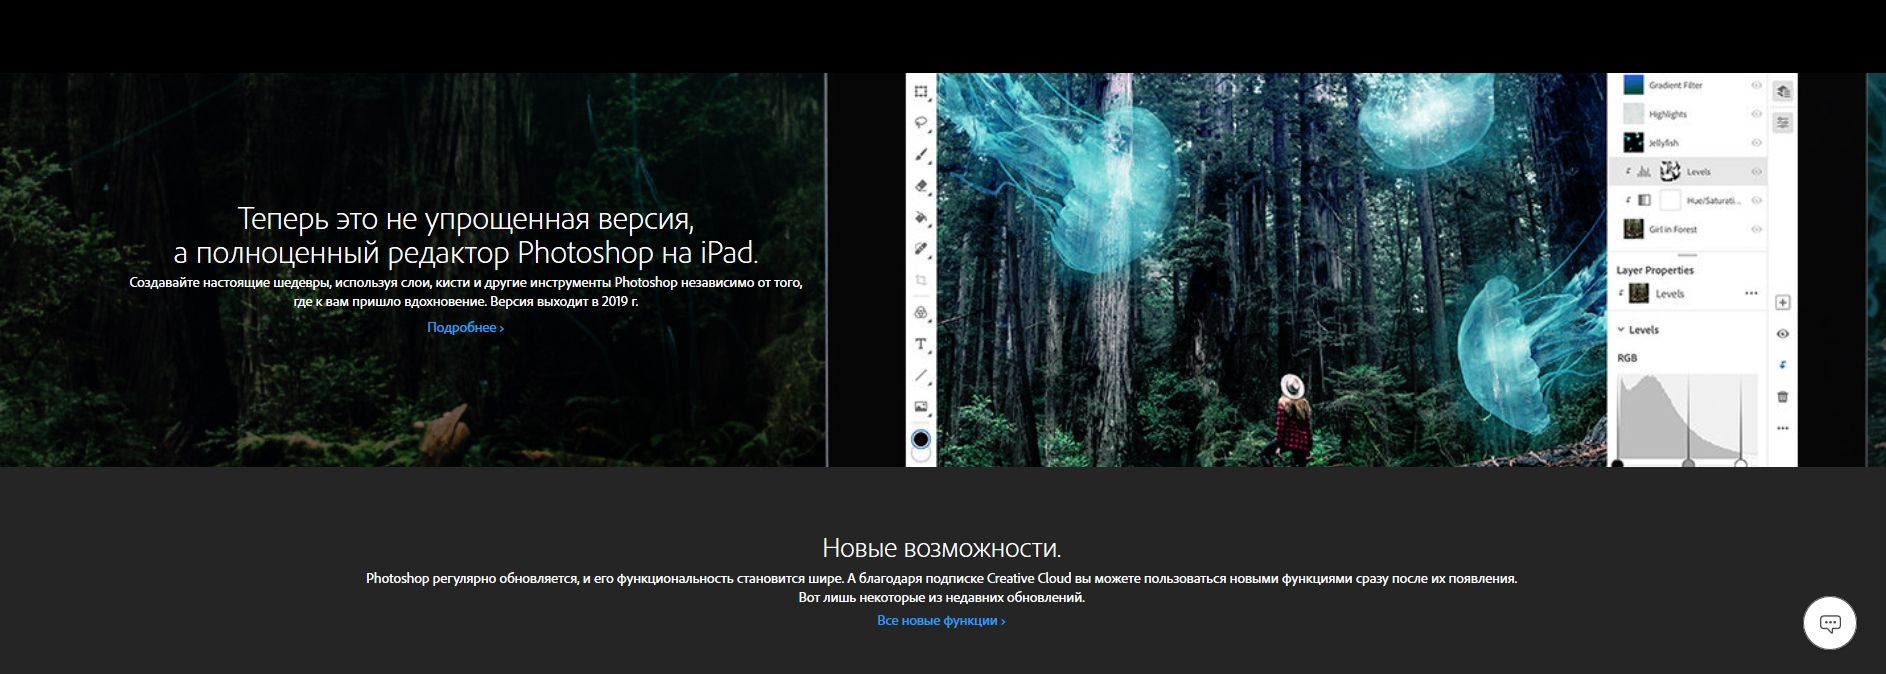Open Layer Properties three-dot options menu
Viewport: 1886px width, 674px height.
[x=1750, y=293]
